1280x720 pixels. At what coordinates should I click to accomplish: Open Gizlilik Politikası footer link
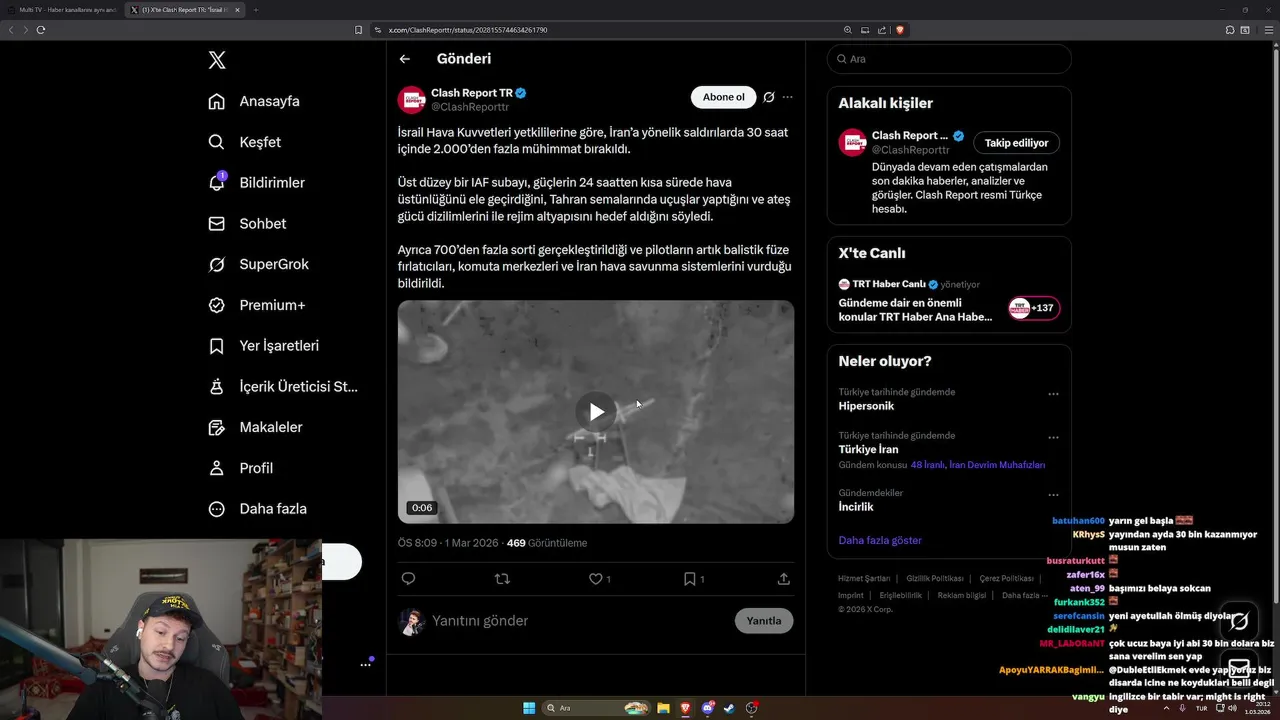tap(935, 578)
